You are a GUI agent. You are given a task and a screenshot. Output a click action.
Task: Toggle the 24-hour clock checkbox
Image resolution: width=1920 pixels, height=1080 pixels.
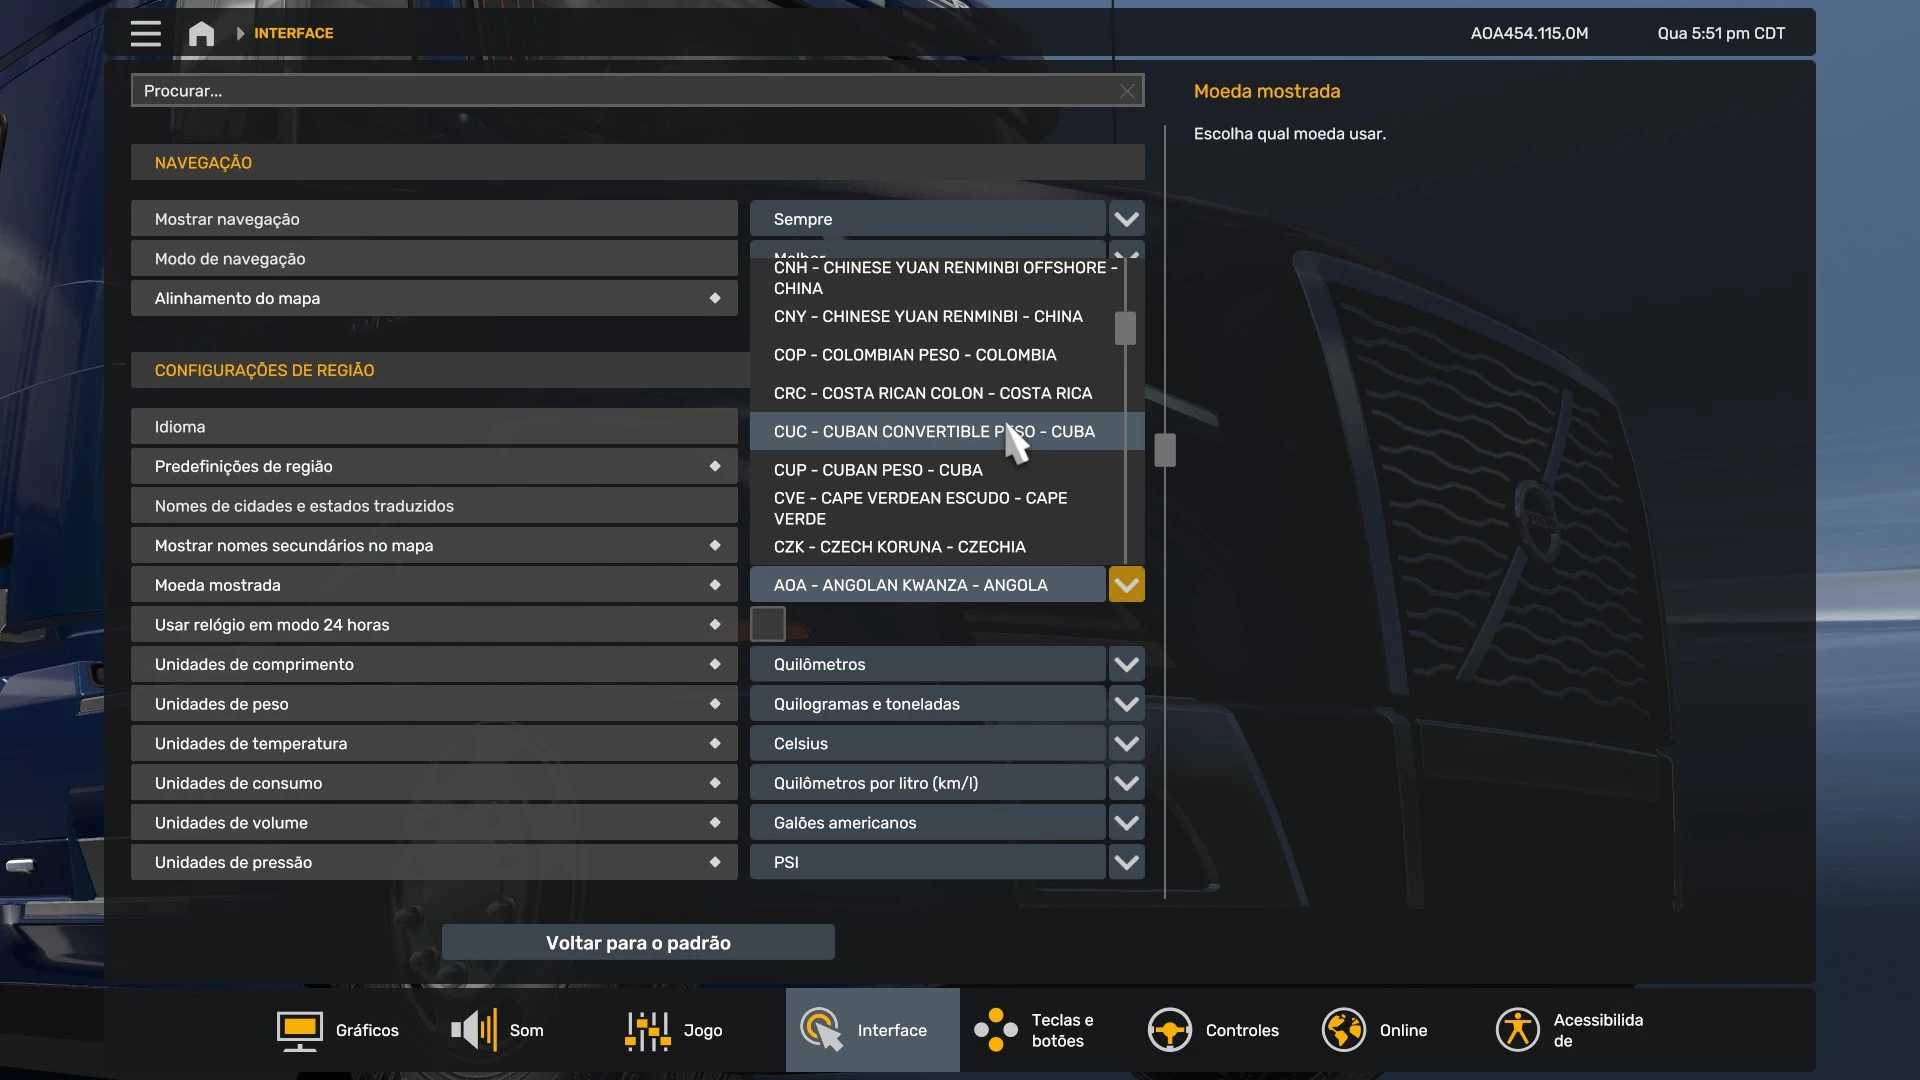pos(768,624)
